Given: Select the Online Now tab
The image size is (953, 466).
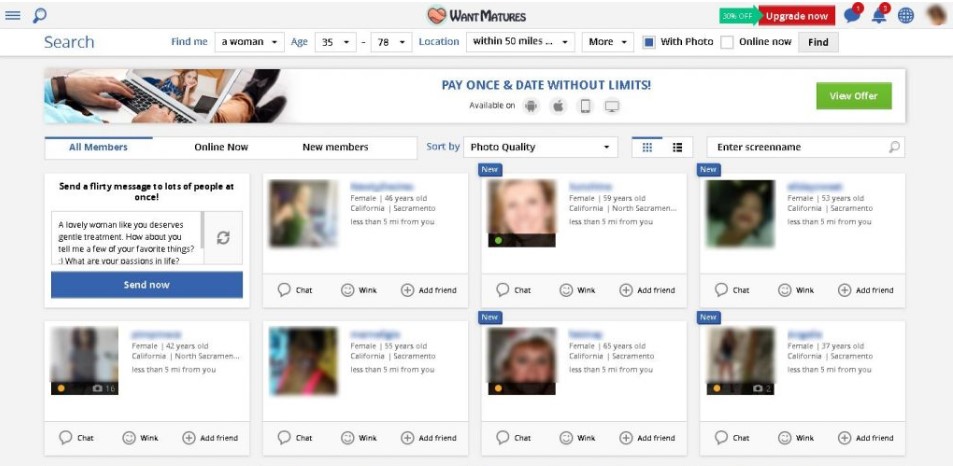Looking at the screenshot, I should click(221, 147).
